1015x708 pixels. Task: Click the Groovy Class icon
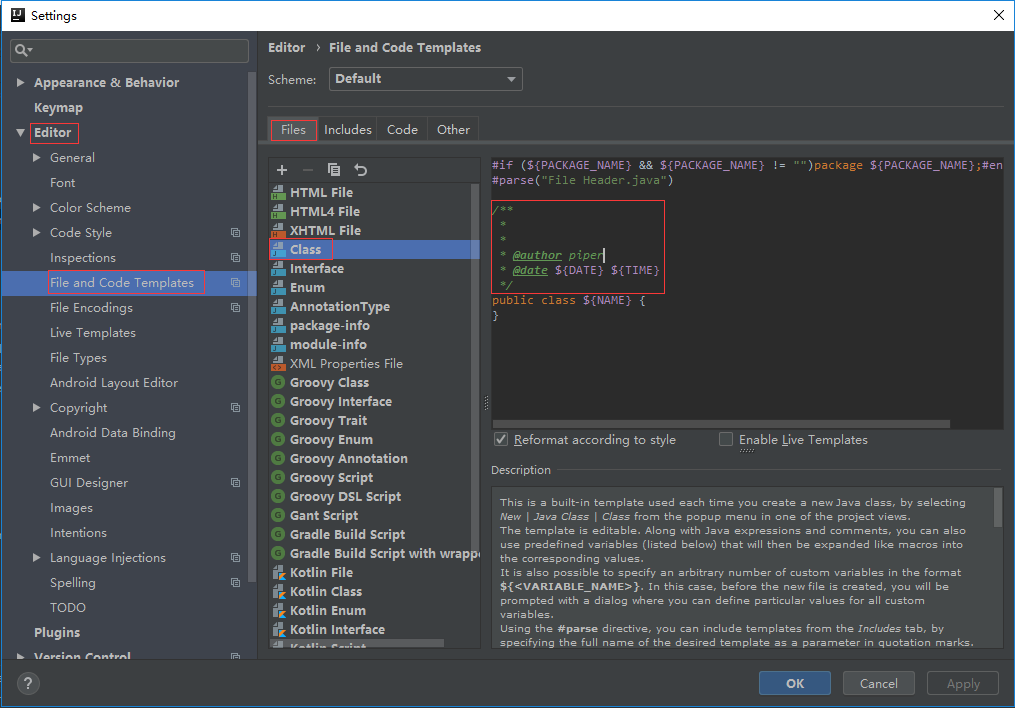[278, 382]
